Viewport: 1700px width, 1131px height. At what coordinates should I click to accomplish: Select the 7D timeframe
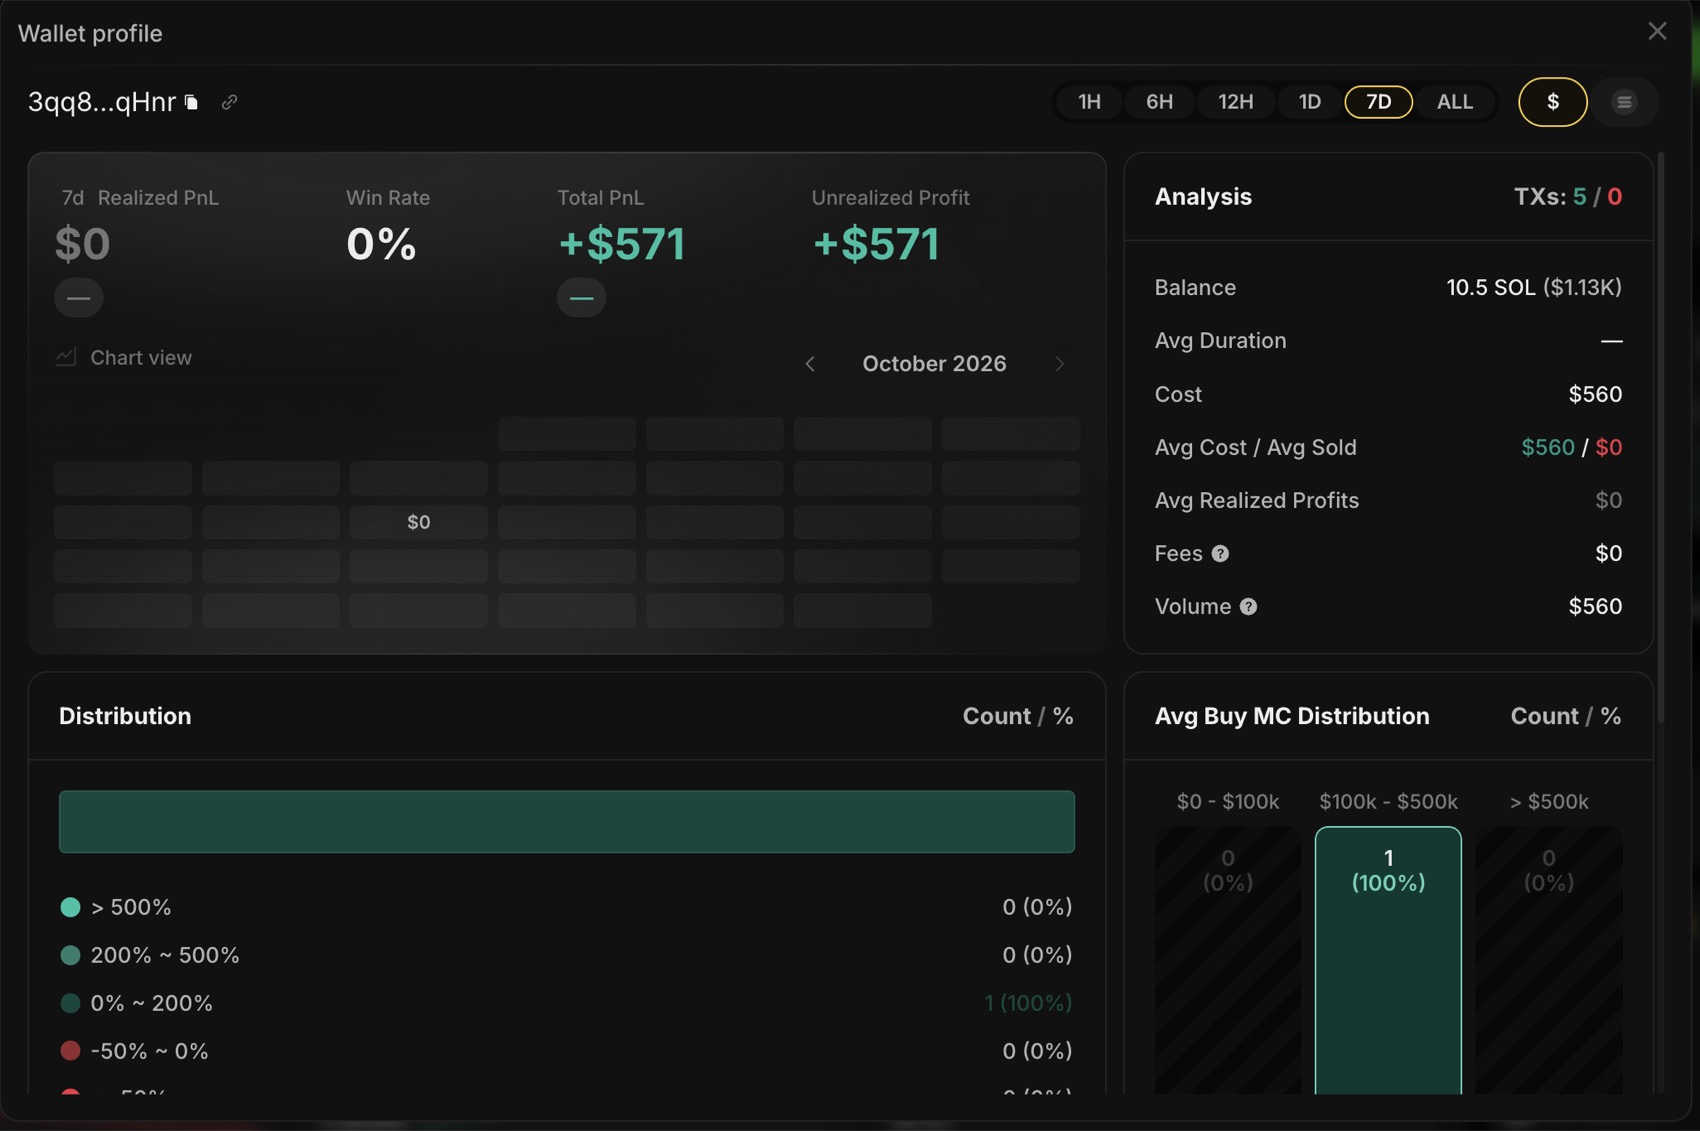click(1378, 102)
